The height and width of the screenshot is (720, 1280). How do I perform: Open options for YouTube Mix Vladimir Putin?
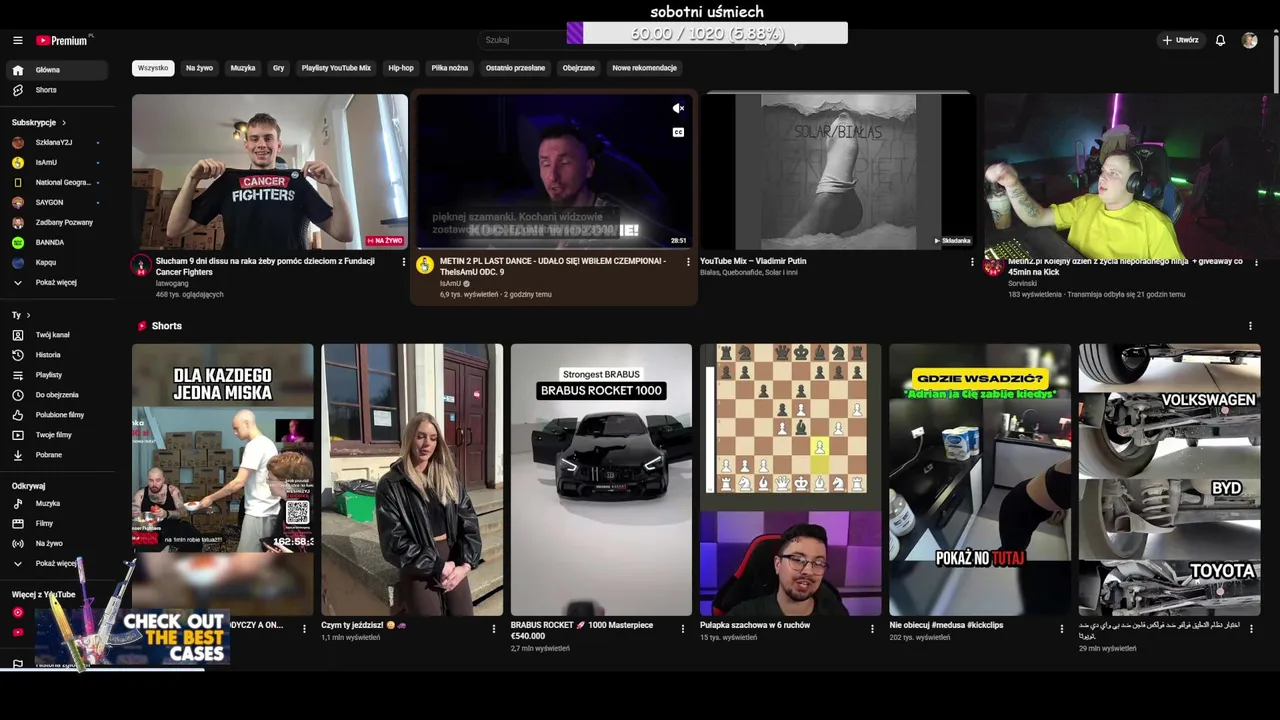coord(972,262)
